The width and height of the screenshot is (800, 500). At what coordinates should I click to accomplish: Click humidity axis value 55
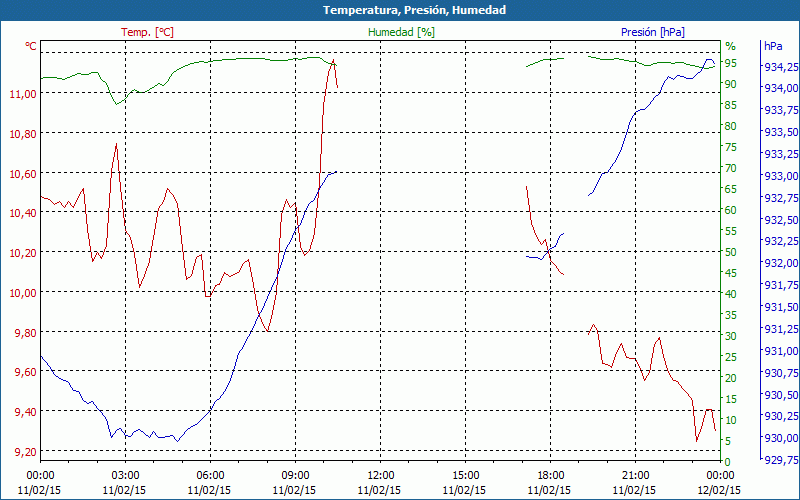[x=731, y=231]
